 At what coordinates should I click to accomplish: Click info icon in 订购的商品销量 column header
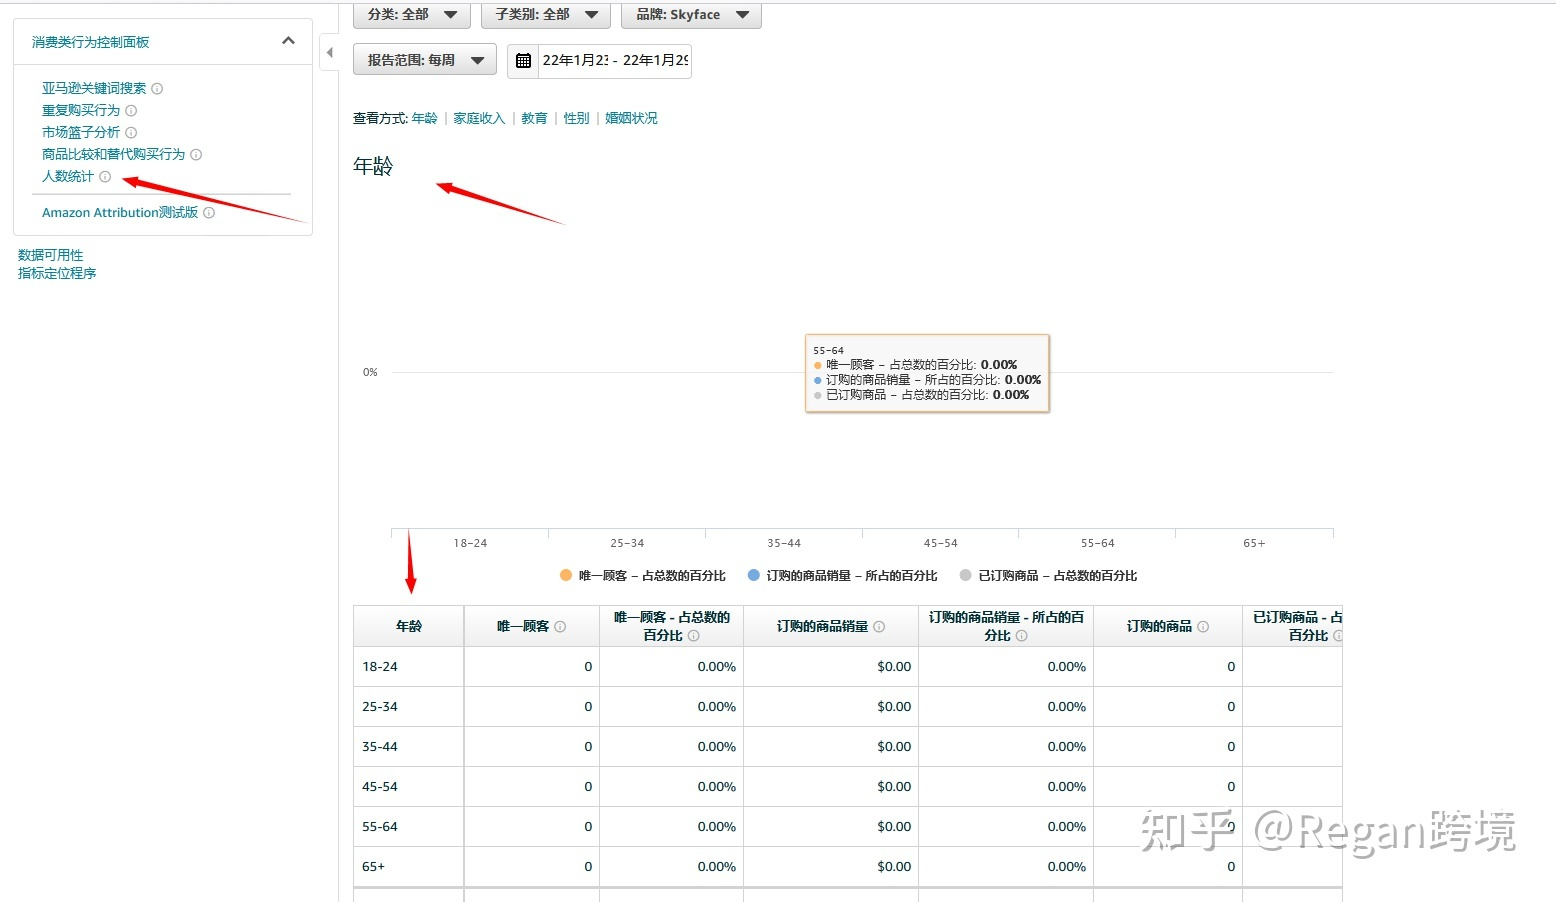(879, 627)
